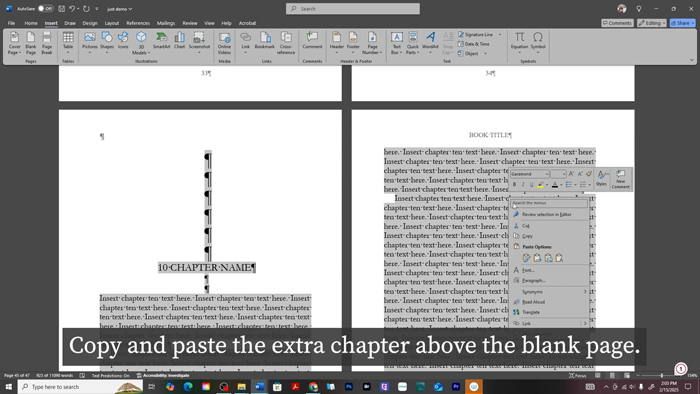Click the Blank Page icon

click(x=31, y=43)
